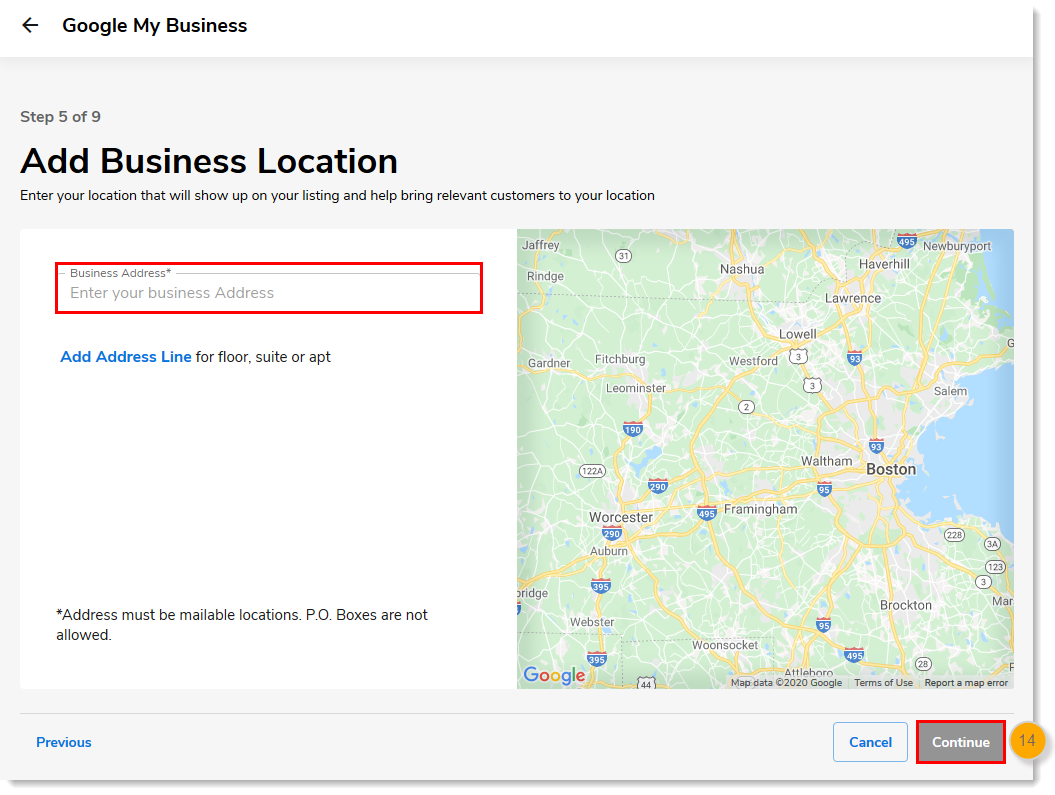Click the I-95 shield near Waltham

pos(824,489)
